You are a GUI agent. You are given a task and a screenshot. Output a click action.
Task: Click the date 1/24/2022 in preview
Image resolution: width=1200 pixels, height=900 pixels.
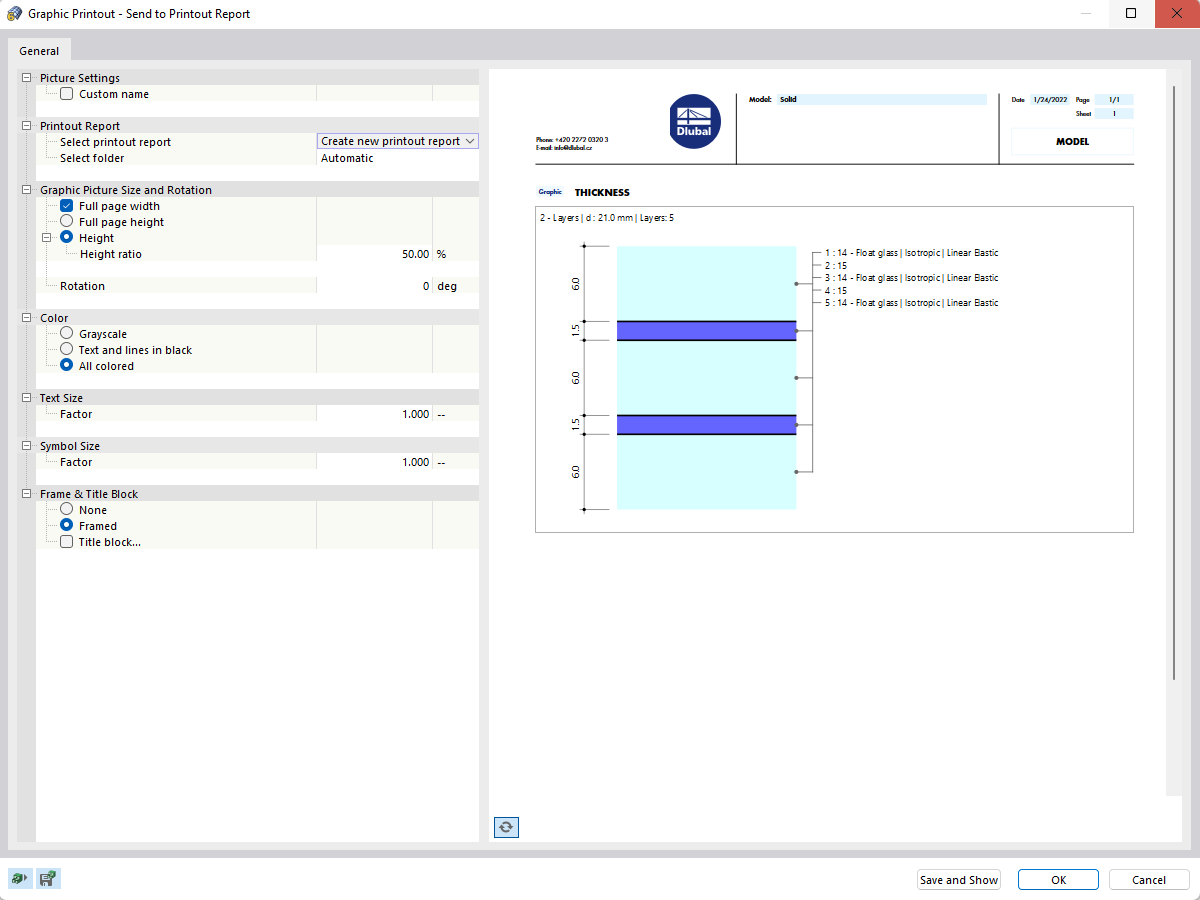[x=1052, y=100]
